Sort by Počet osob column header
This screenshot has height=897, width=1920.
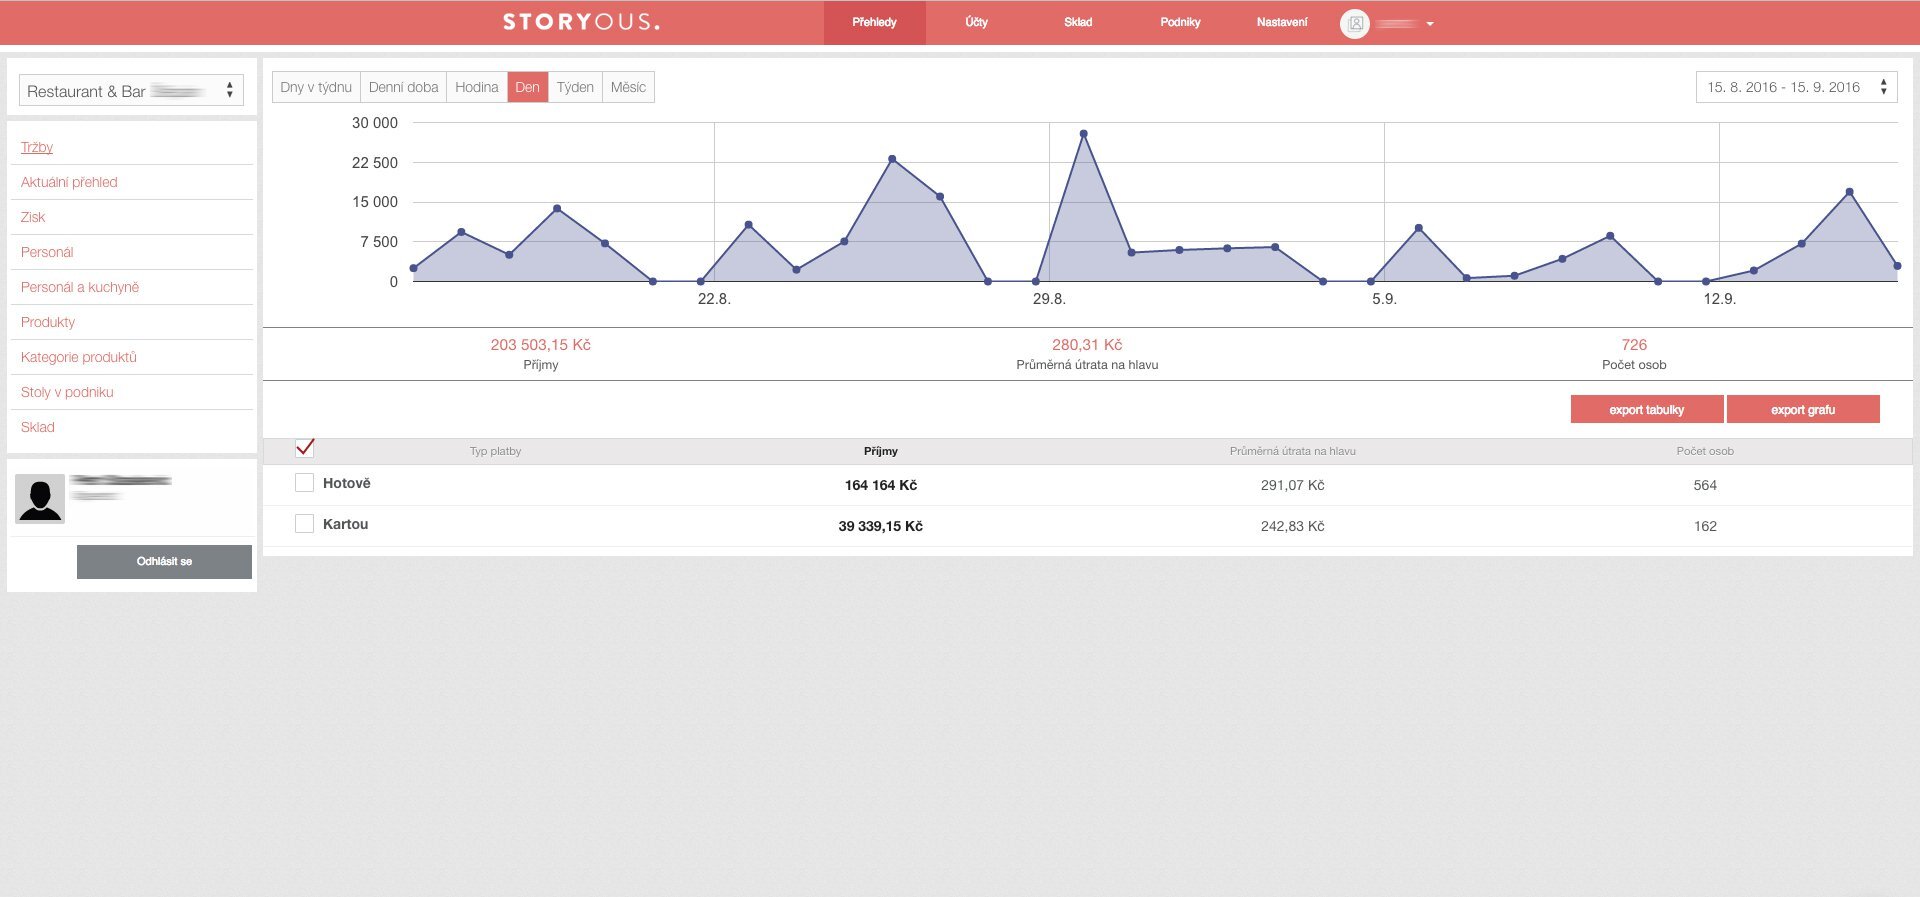[x=1705, y=451]
